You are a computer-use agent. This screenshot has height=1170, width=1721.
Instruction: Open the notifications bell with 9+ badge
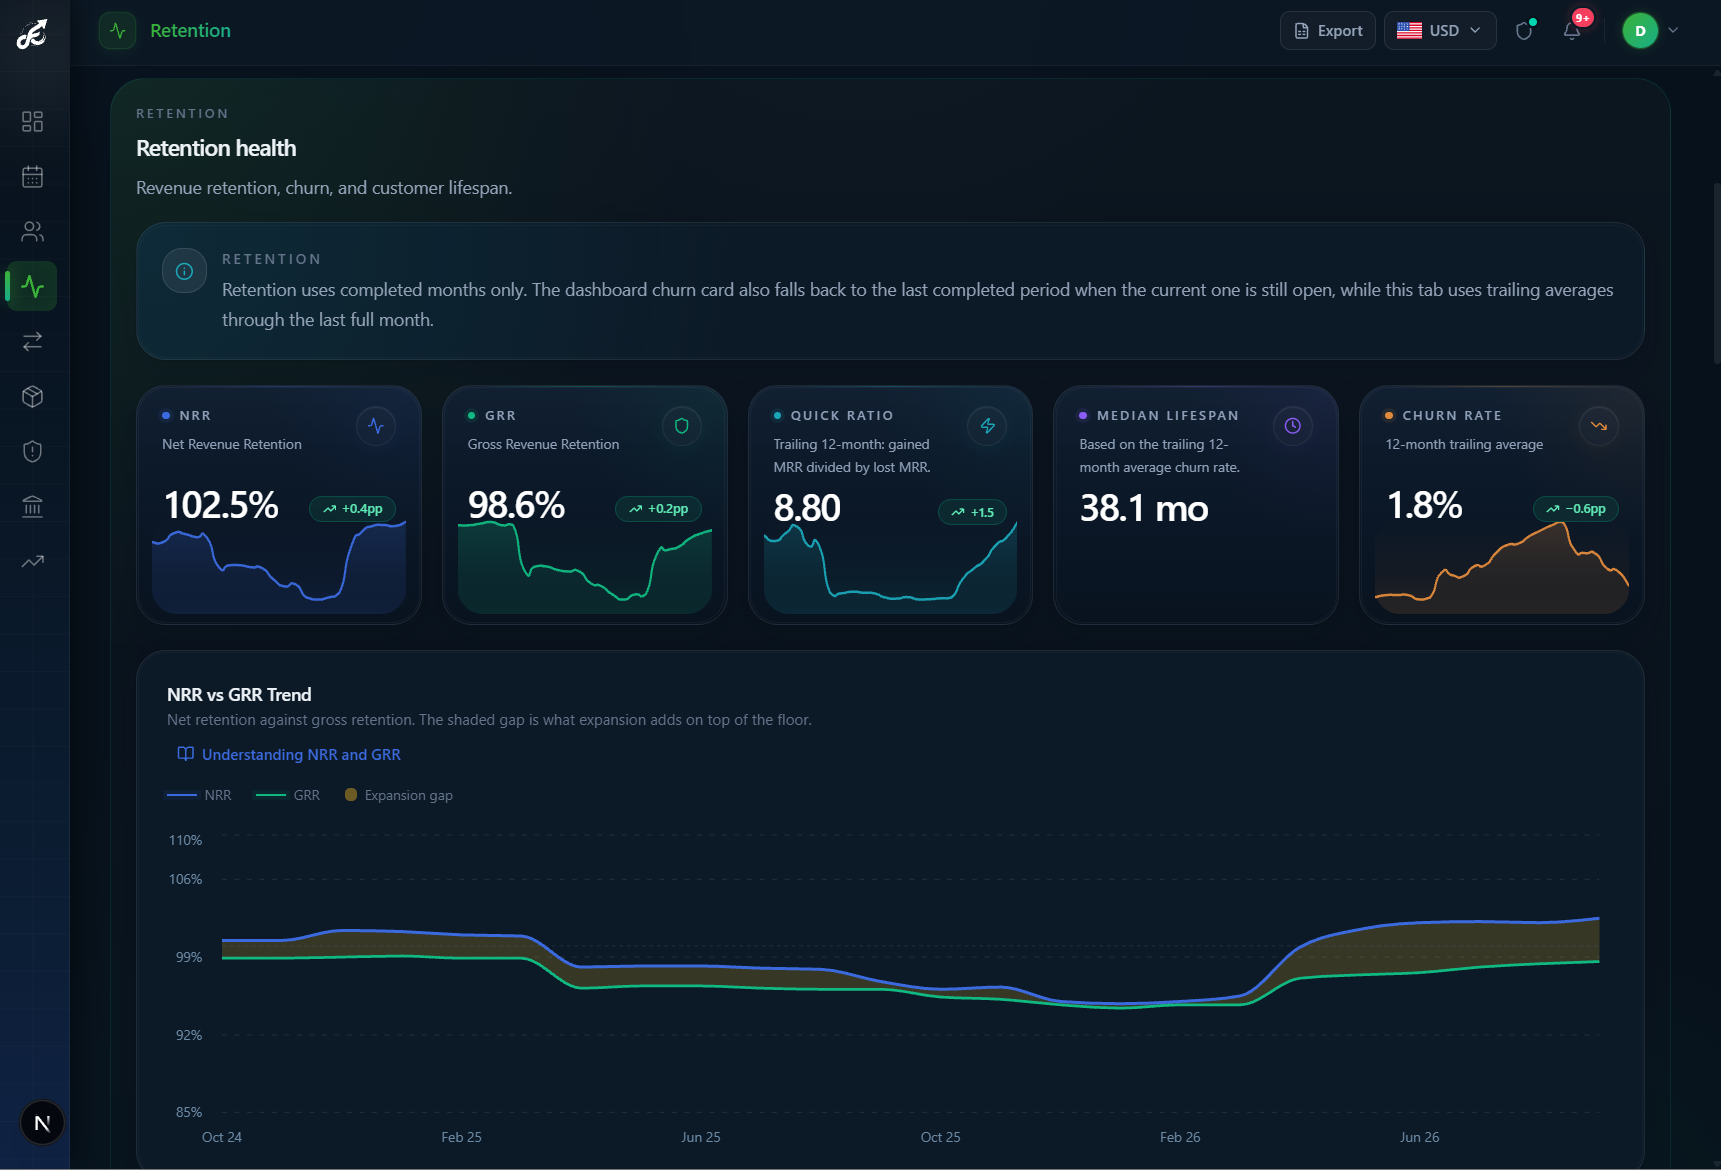(1572, 31)
